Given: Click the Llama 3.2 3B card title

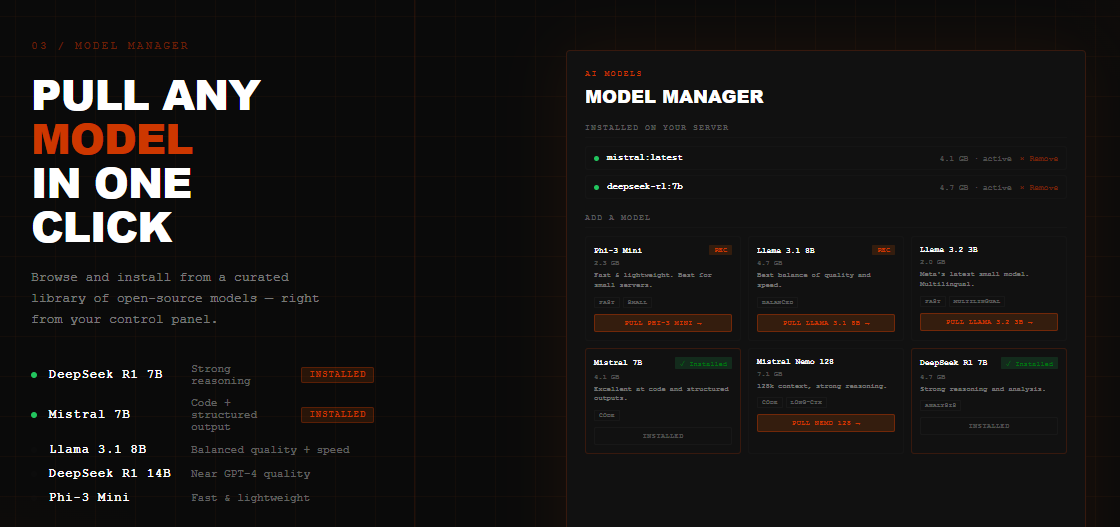Looking at the screenshot, I should coord(949,250).
